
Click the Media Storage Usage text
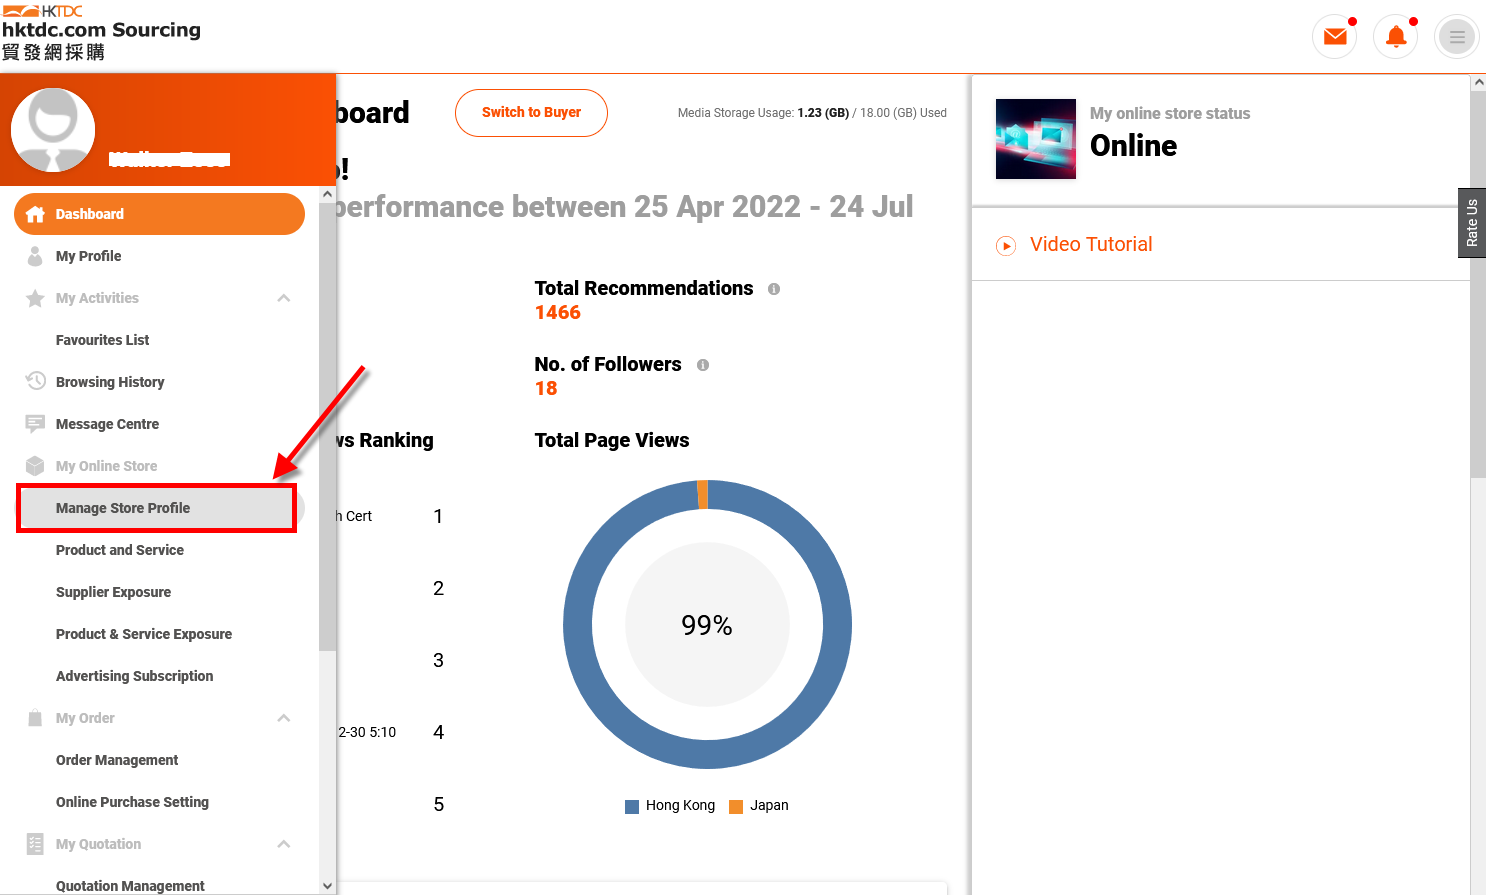tap(812, 113)
